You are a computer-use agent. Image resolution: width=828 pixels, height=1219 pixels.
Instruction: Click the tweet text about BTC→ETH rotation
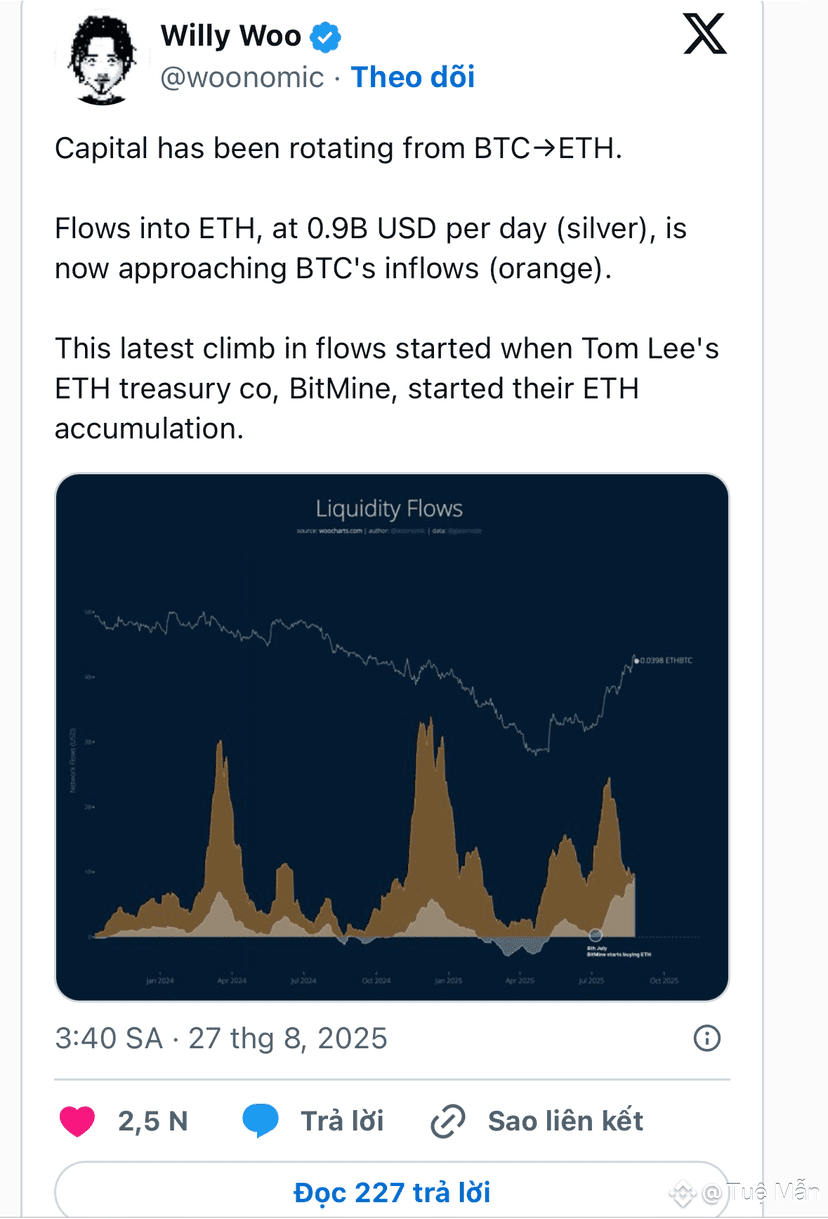pos(339,149)
